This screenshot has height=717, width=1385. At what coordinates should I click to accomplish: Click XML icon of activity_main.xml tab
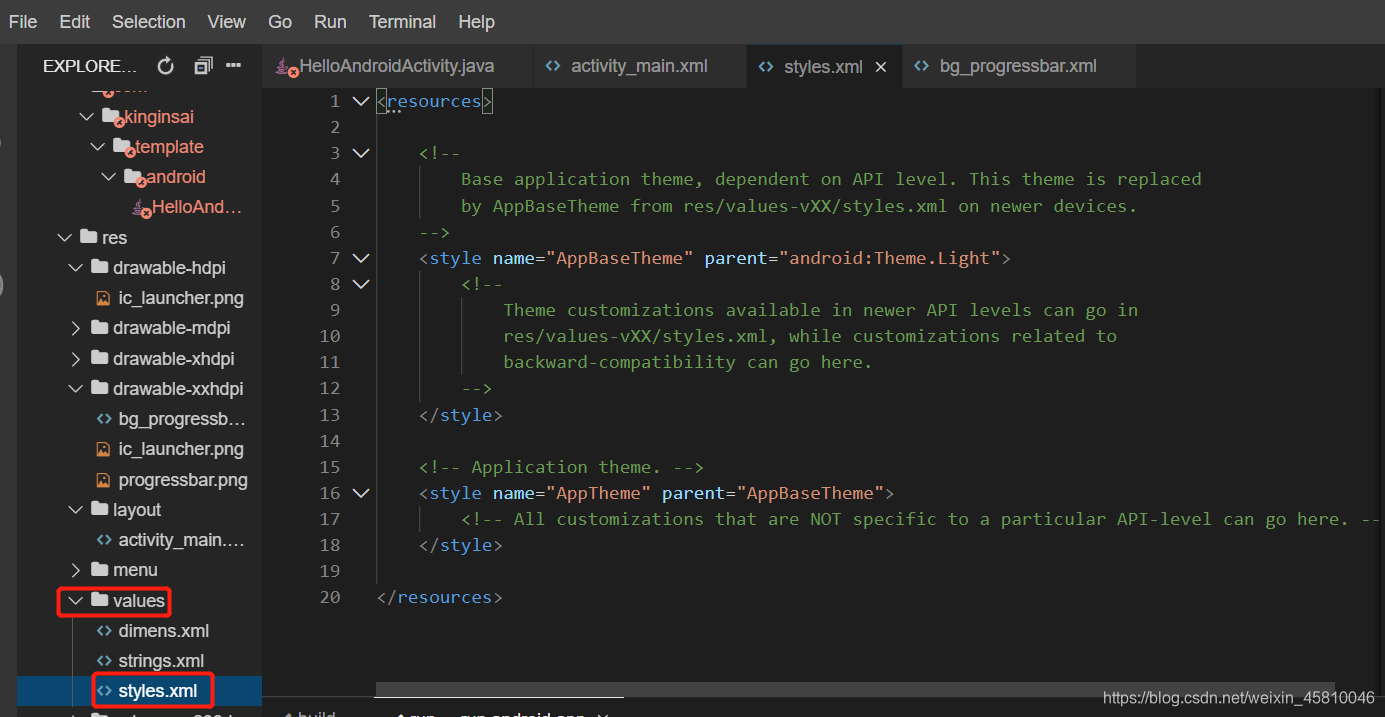click(553, 66)
